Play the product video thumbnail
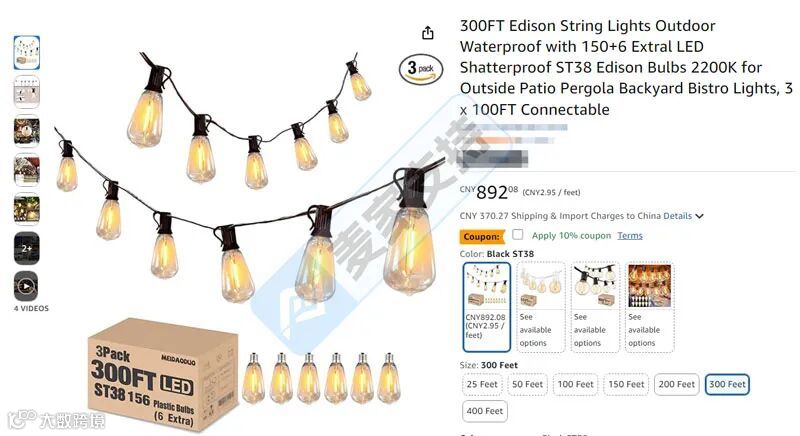 coord(27,287)
